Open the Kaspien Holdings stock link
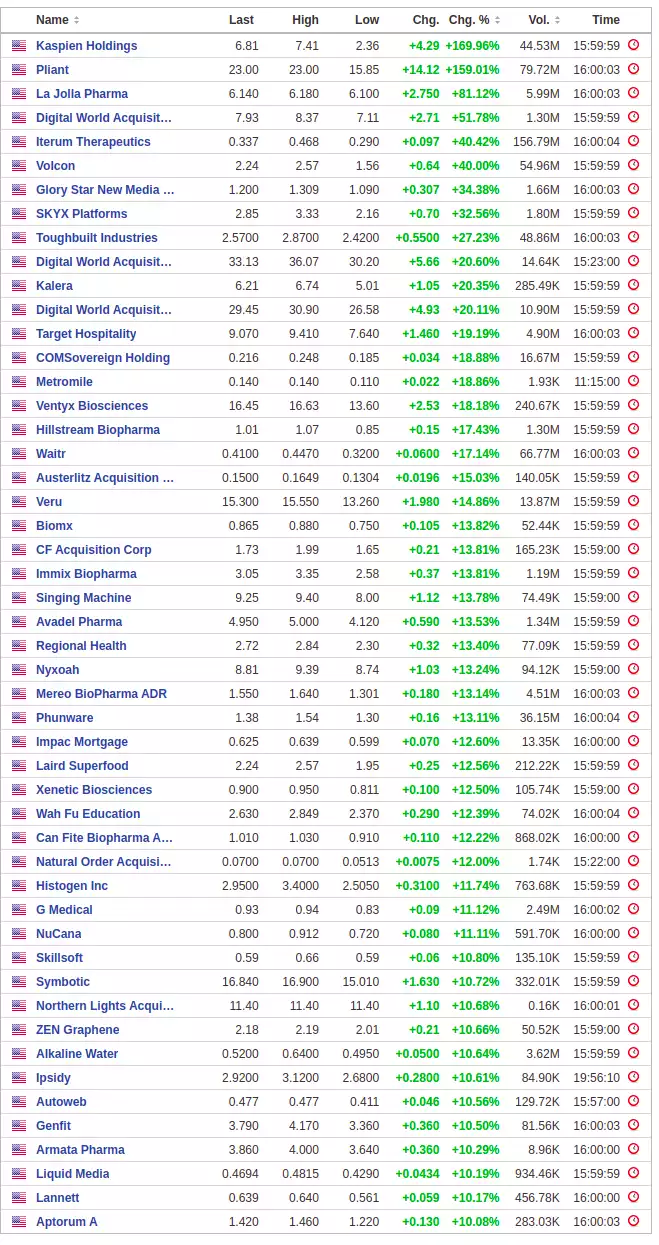The image size is (659, 1245). pos(87,46)
